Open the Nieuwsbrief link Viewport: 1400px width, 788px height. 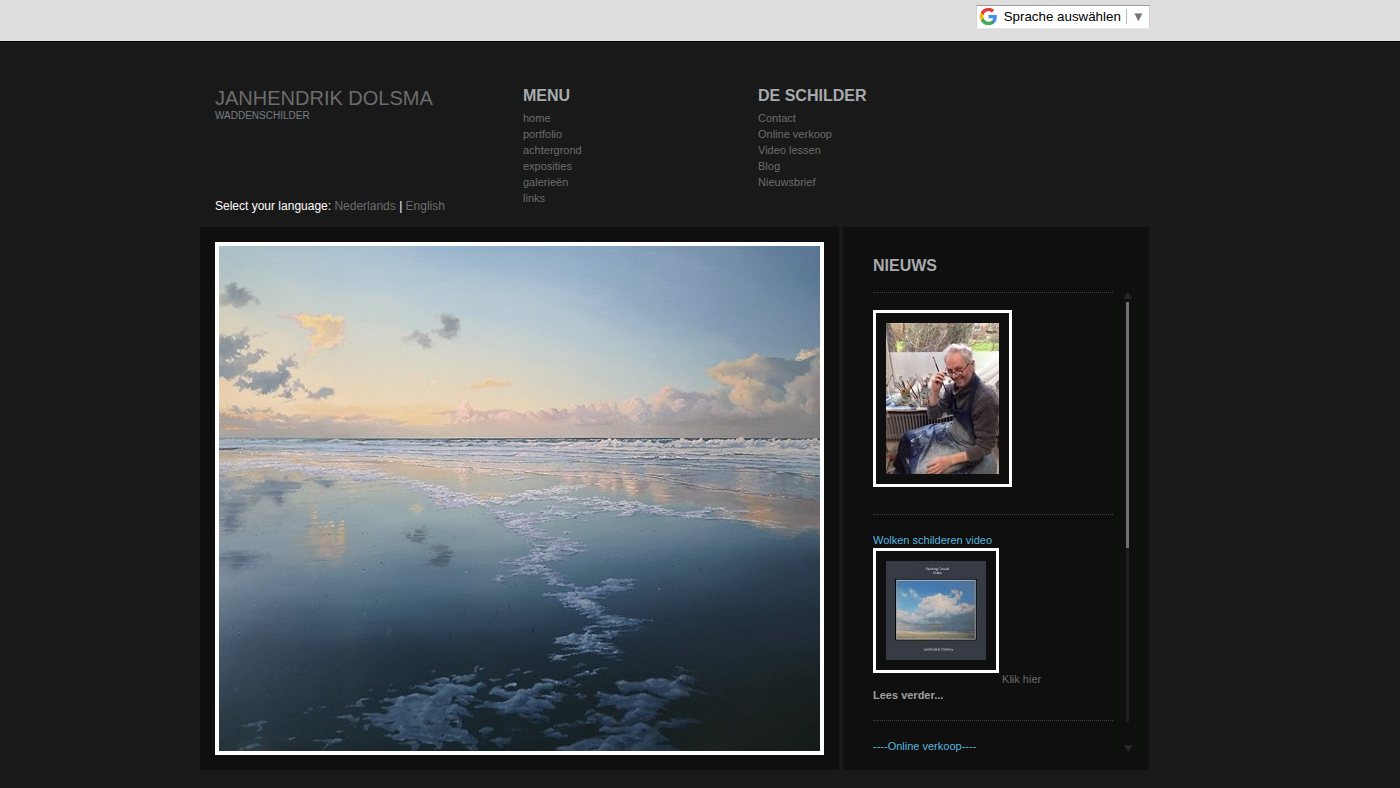pyautogui.click(x=787, y=182)
